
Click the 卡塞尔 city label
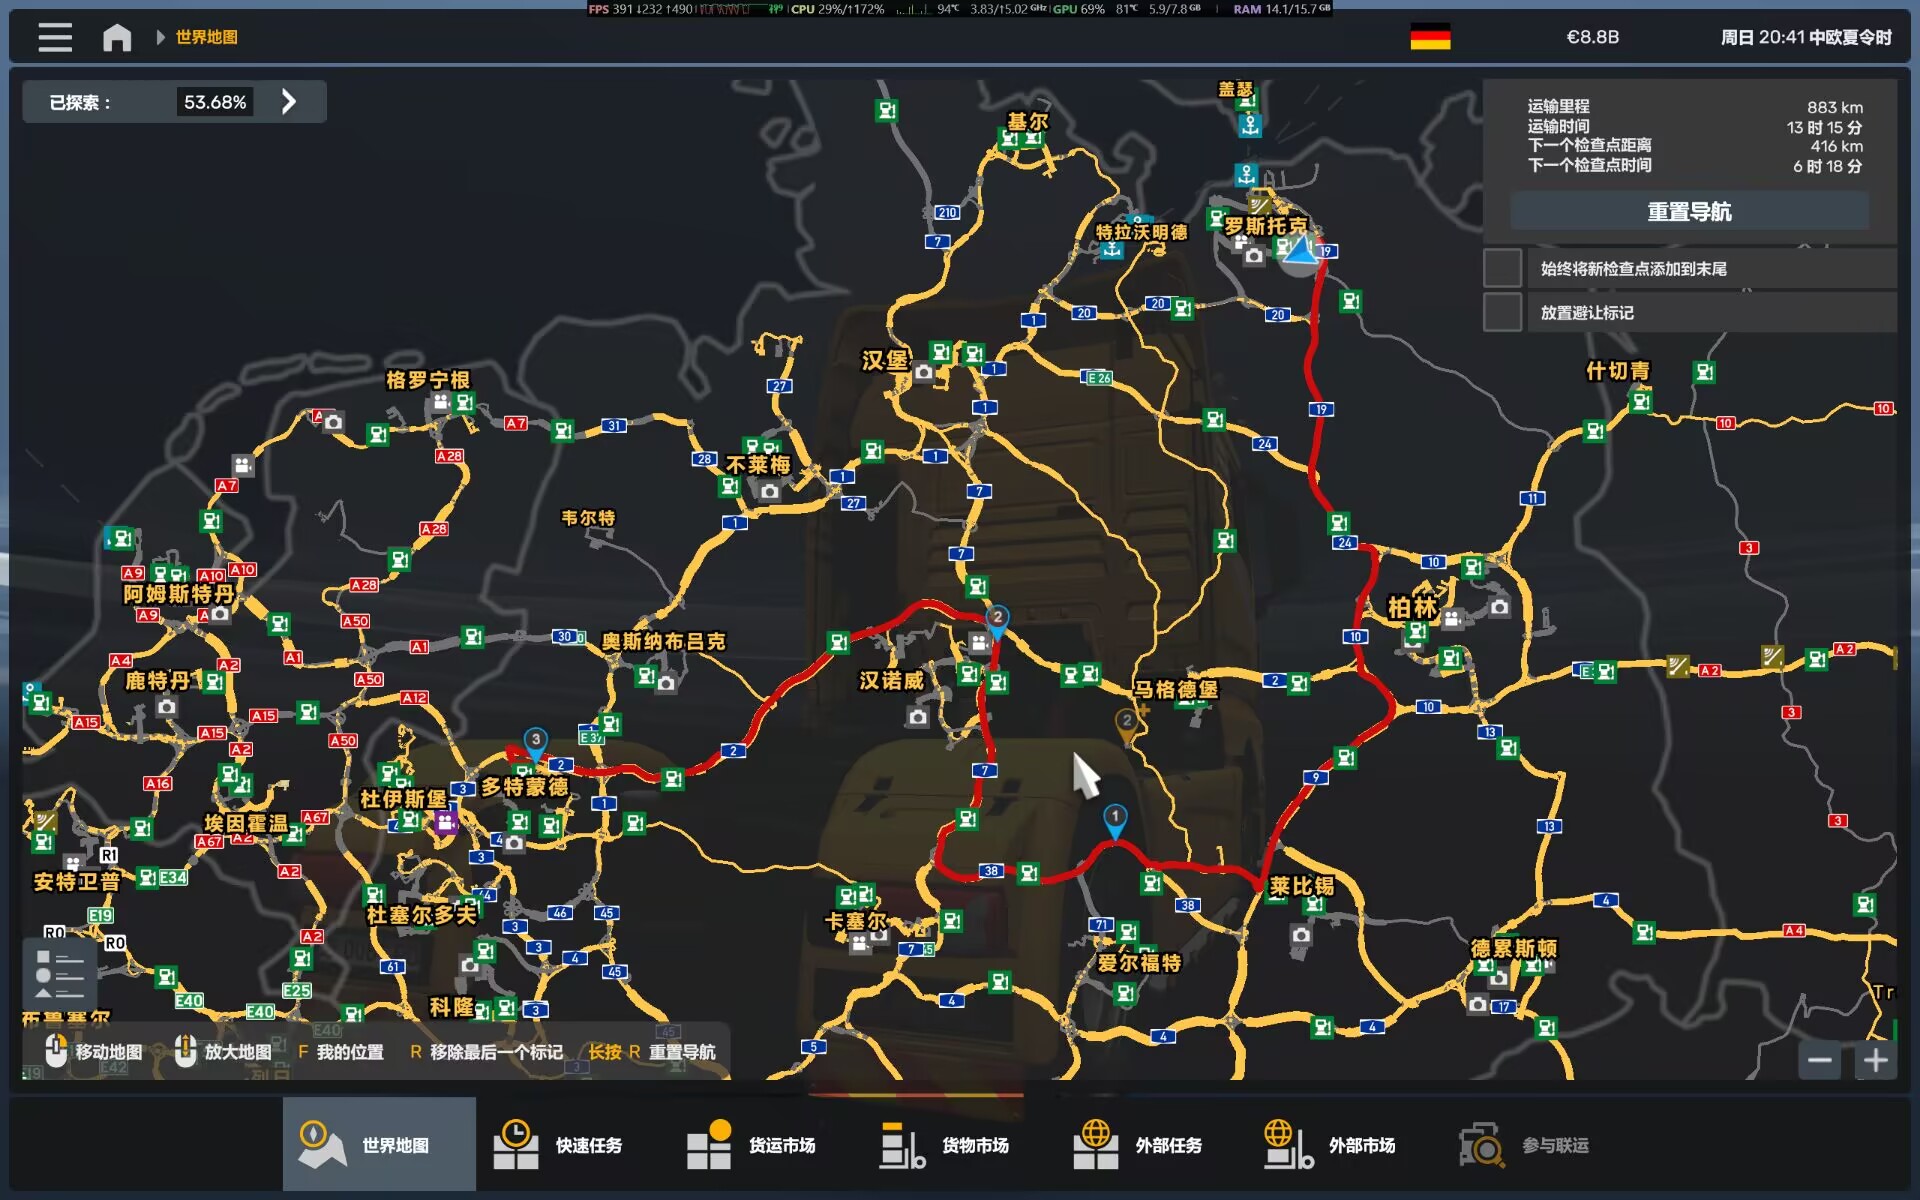point(855,921)
